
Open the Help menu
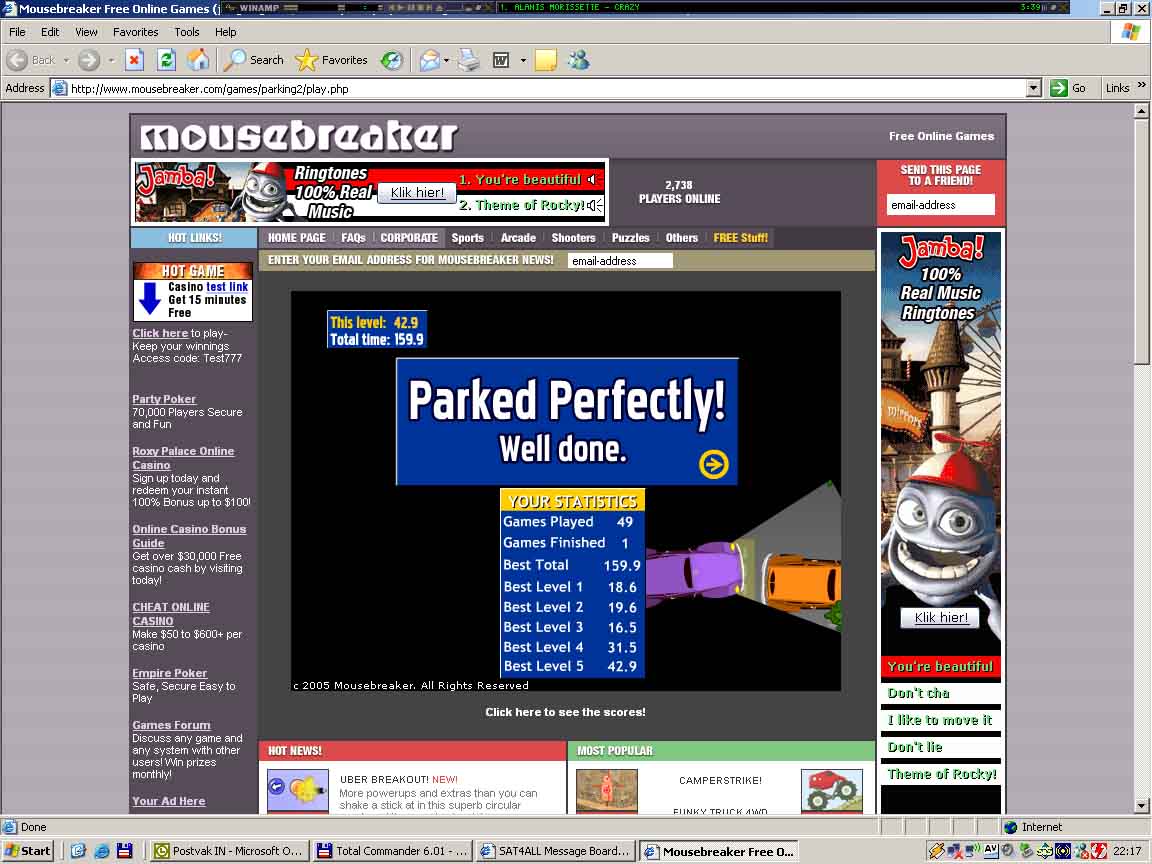click(x=226, y=32)
